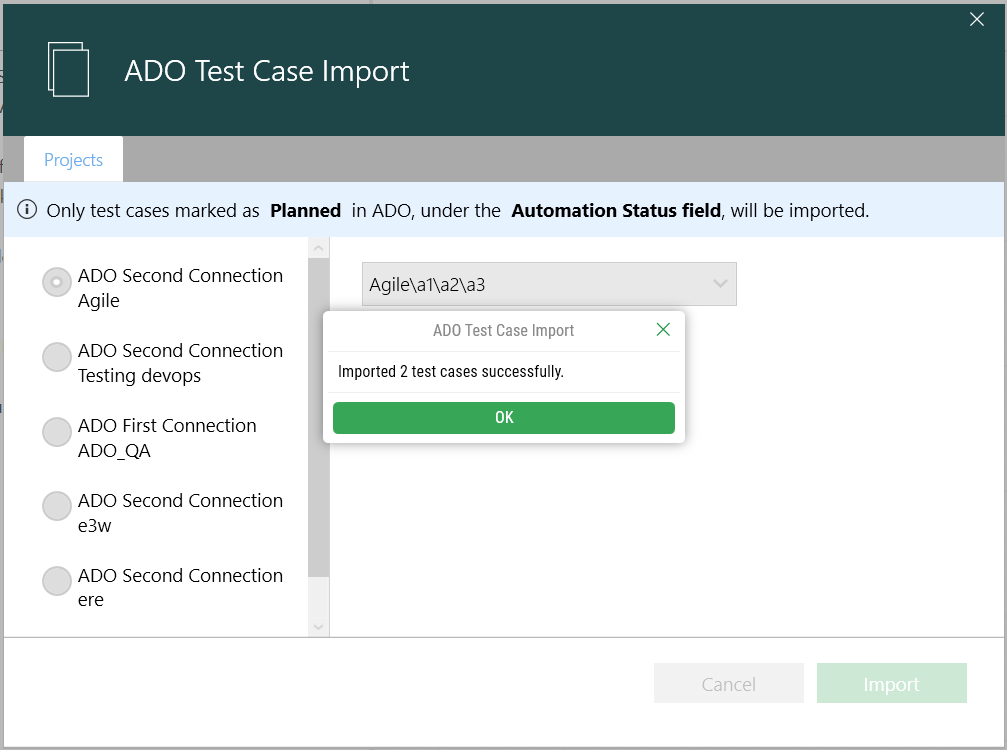Click the scrollbar up arrow
1007x750 pixels.
318,246
